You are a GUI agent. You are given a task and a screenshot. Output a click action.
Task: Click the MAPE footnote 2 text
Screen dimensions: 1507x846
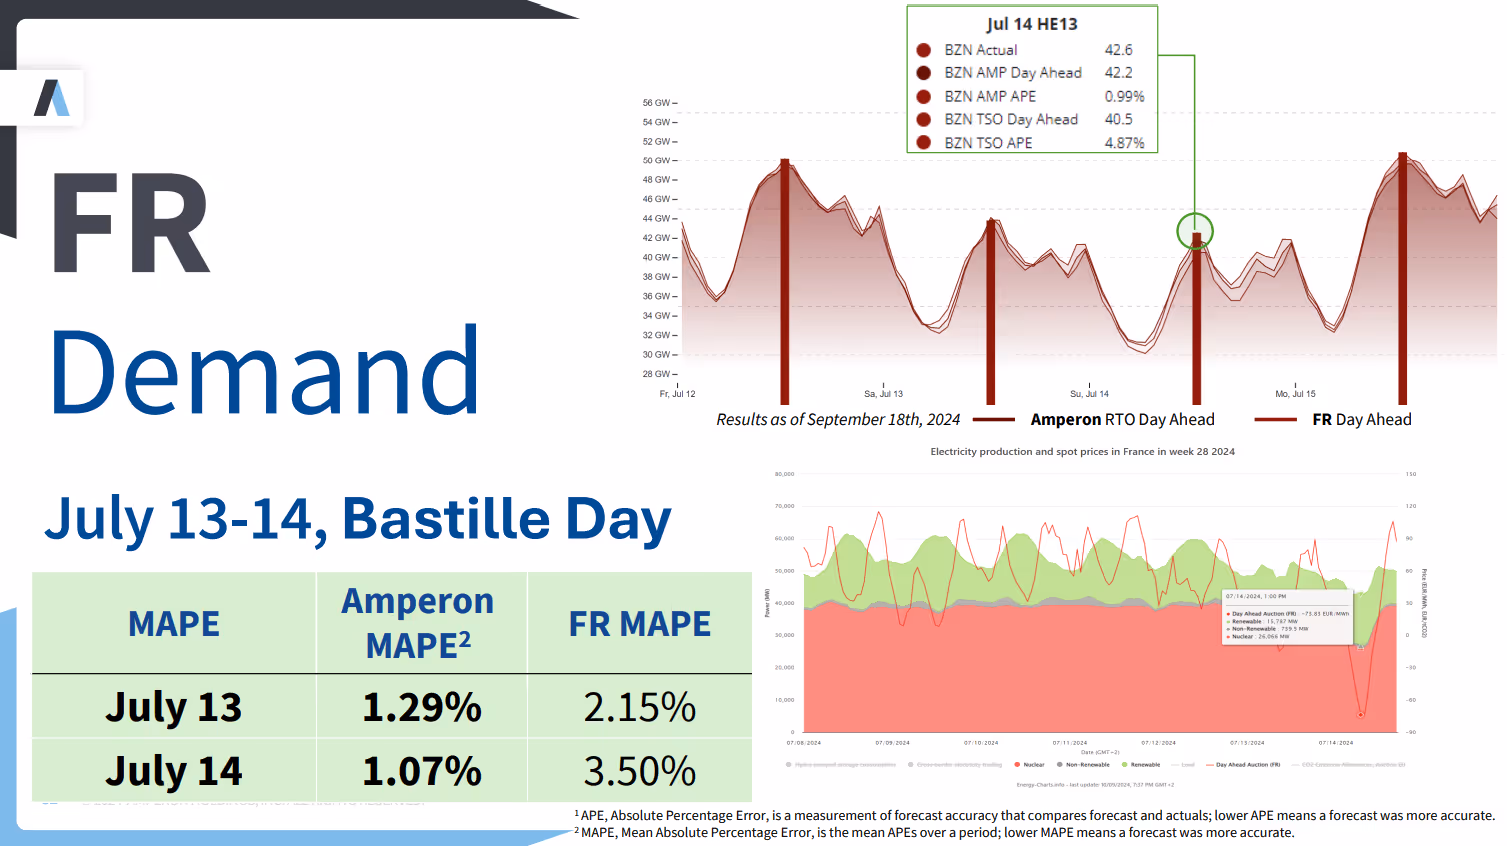click(x=934, y=833)
